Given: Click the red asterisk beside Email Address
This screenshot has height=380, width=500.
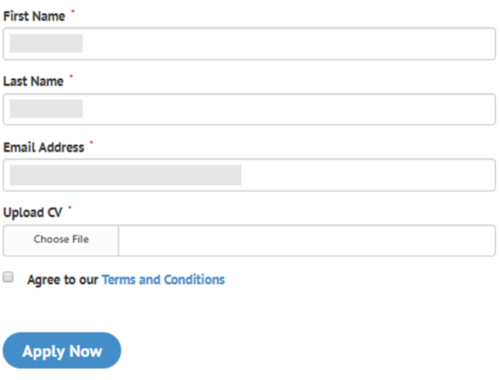Looking at the screenshot, I should 91,143.
